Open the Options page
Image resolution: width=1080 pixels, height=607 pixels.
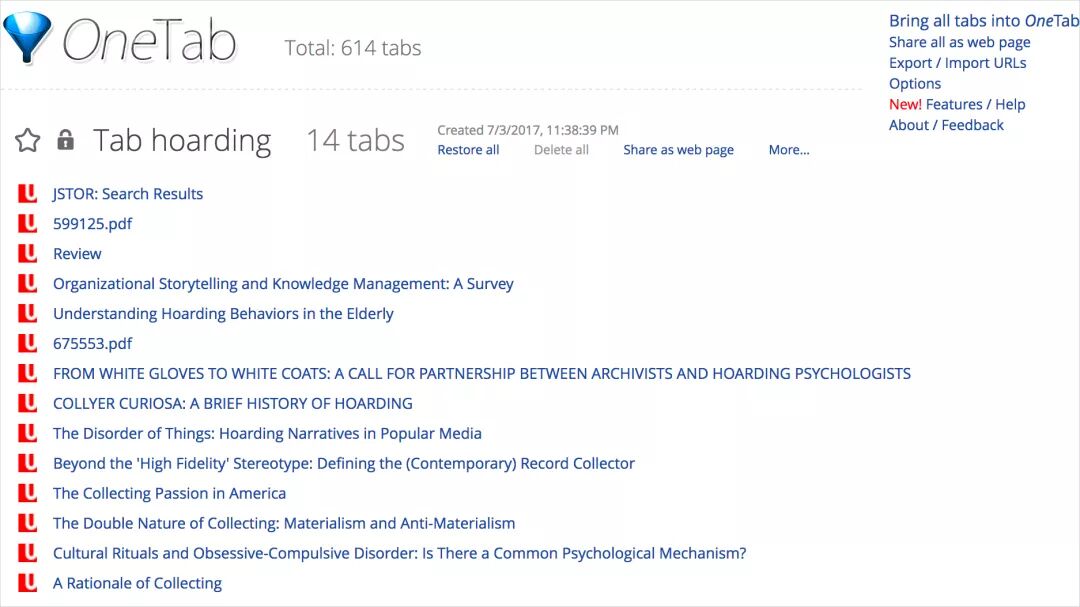[915, 83]
